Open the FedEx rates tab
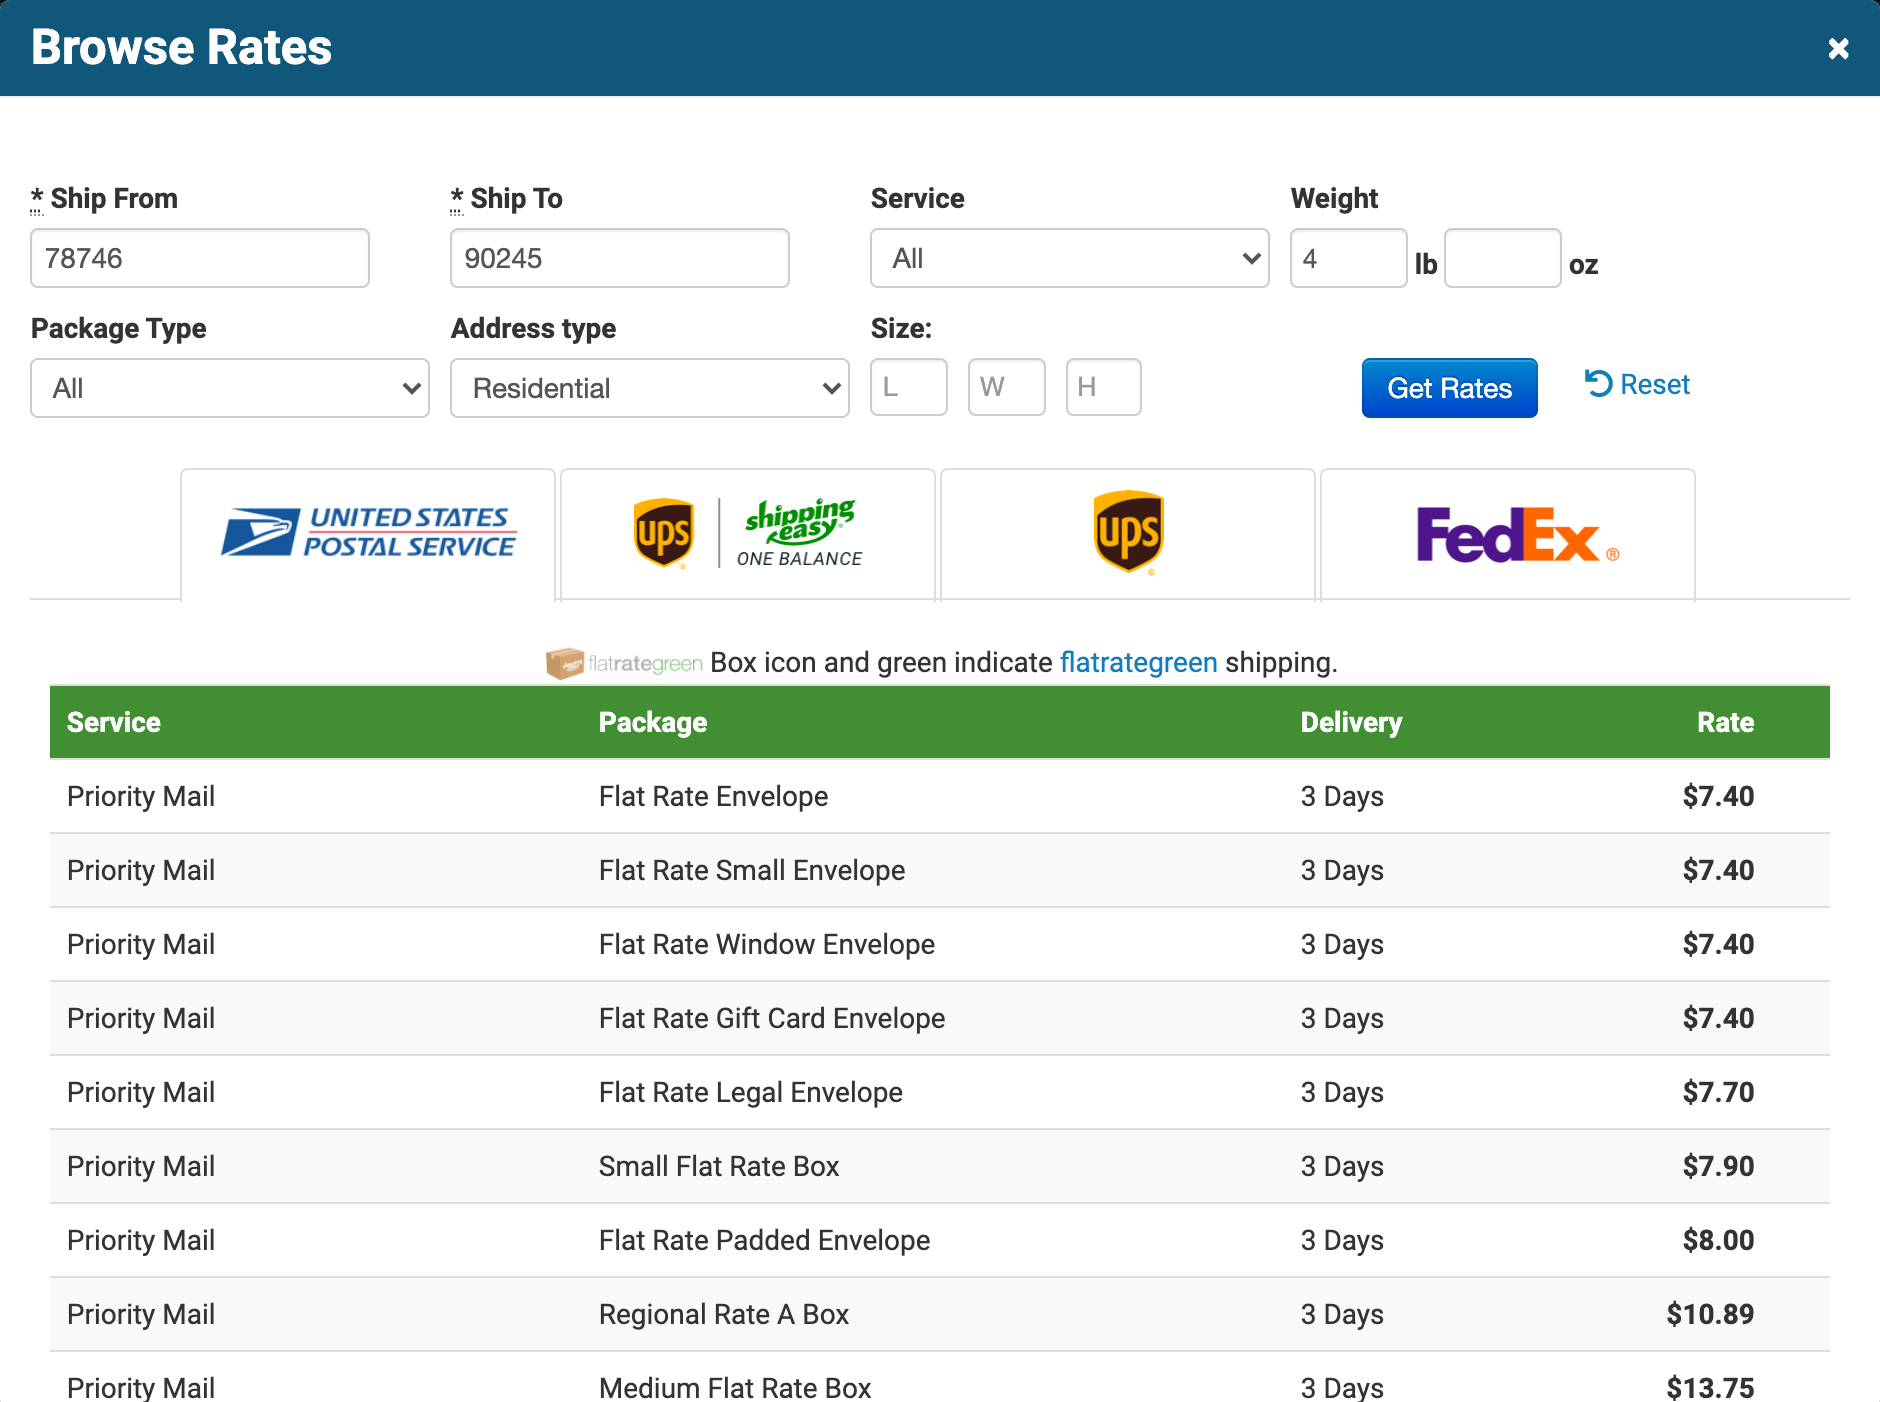The width and height of the screenshot is (1880, 1402). click(1507, 532)
